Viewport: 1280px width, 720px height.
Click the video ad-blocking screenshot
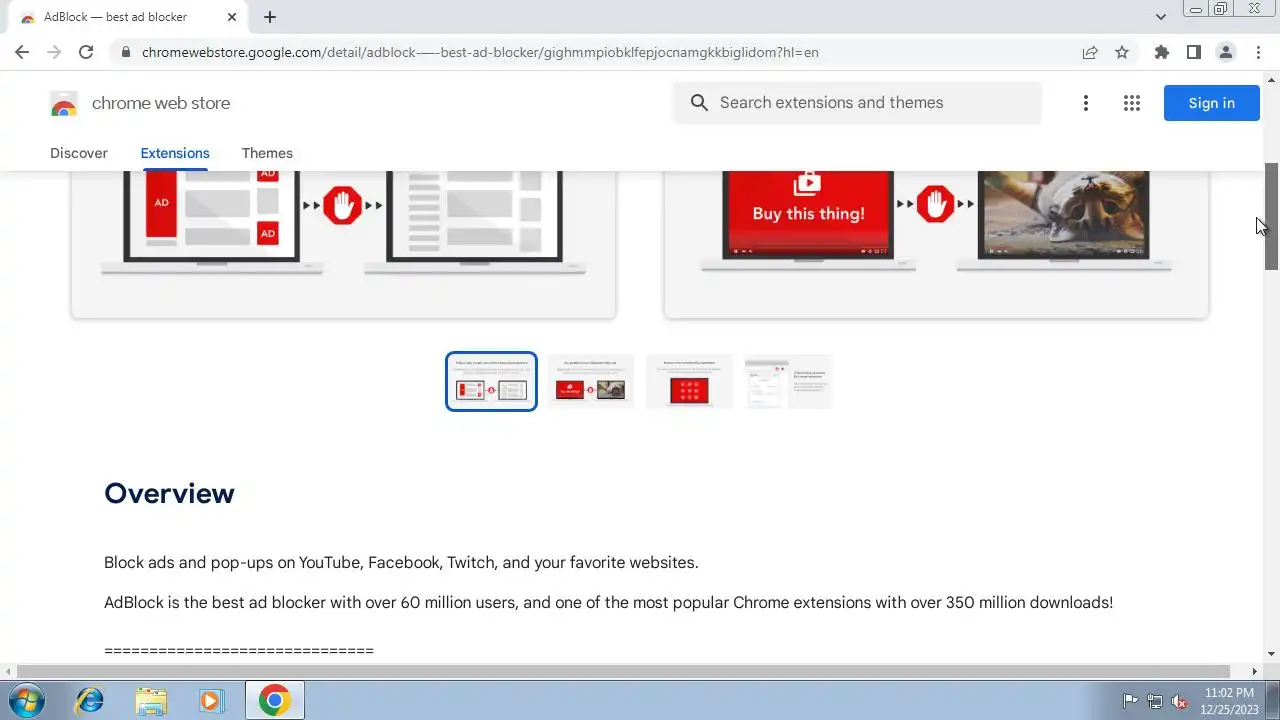(936, 244)
